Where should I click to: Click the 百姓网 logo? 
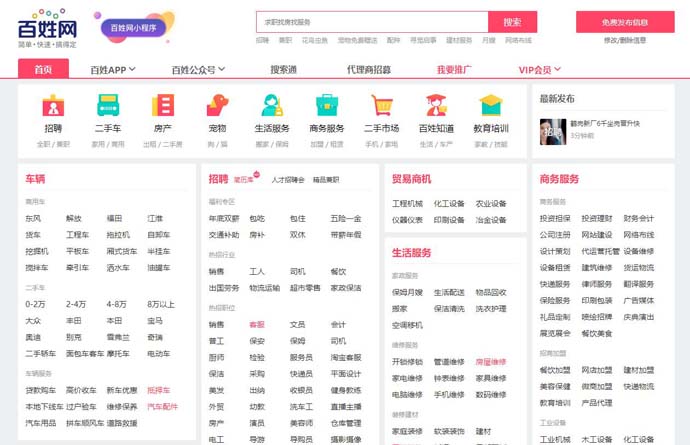47,29
